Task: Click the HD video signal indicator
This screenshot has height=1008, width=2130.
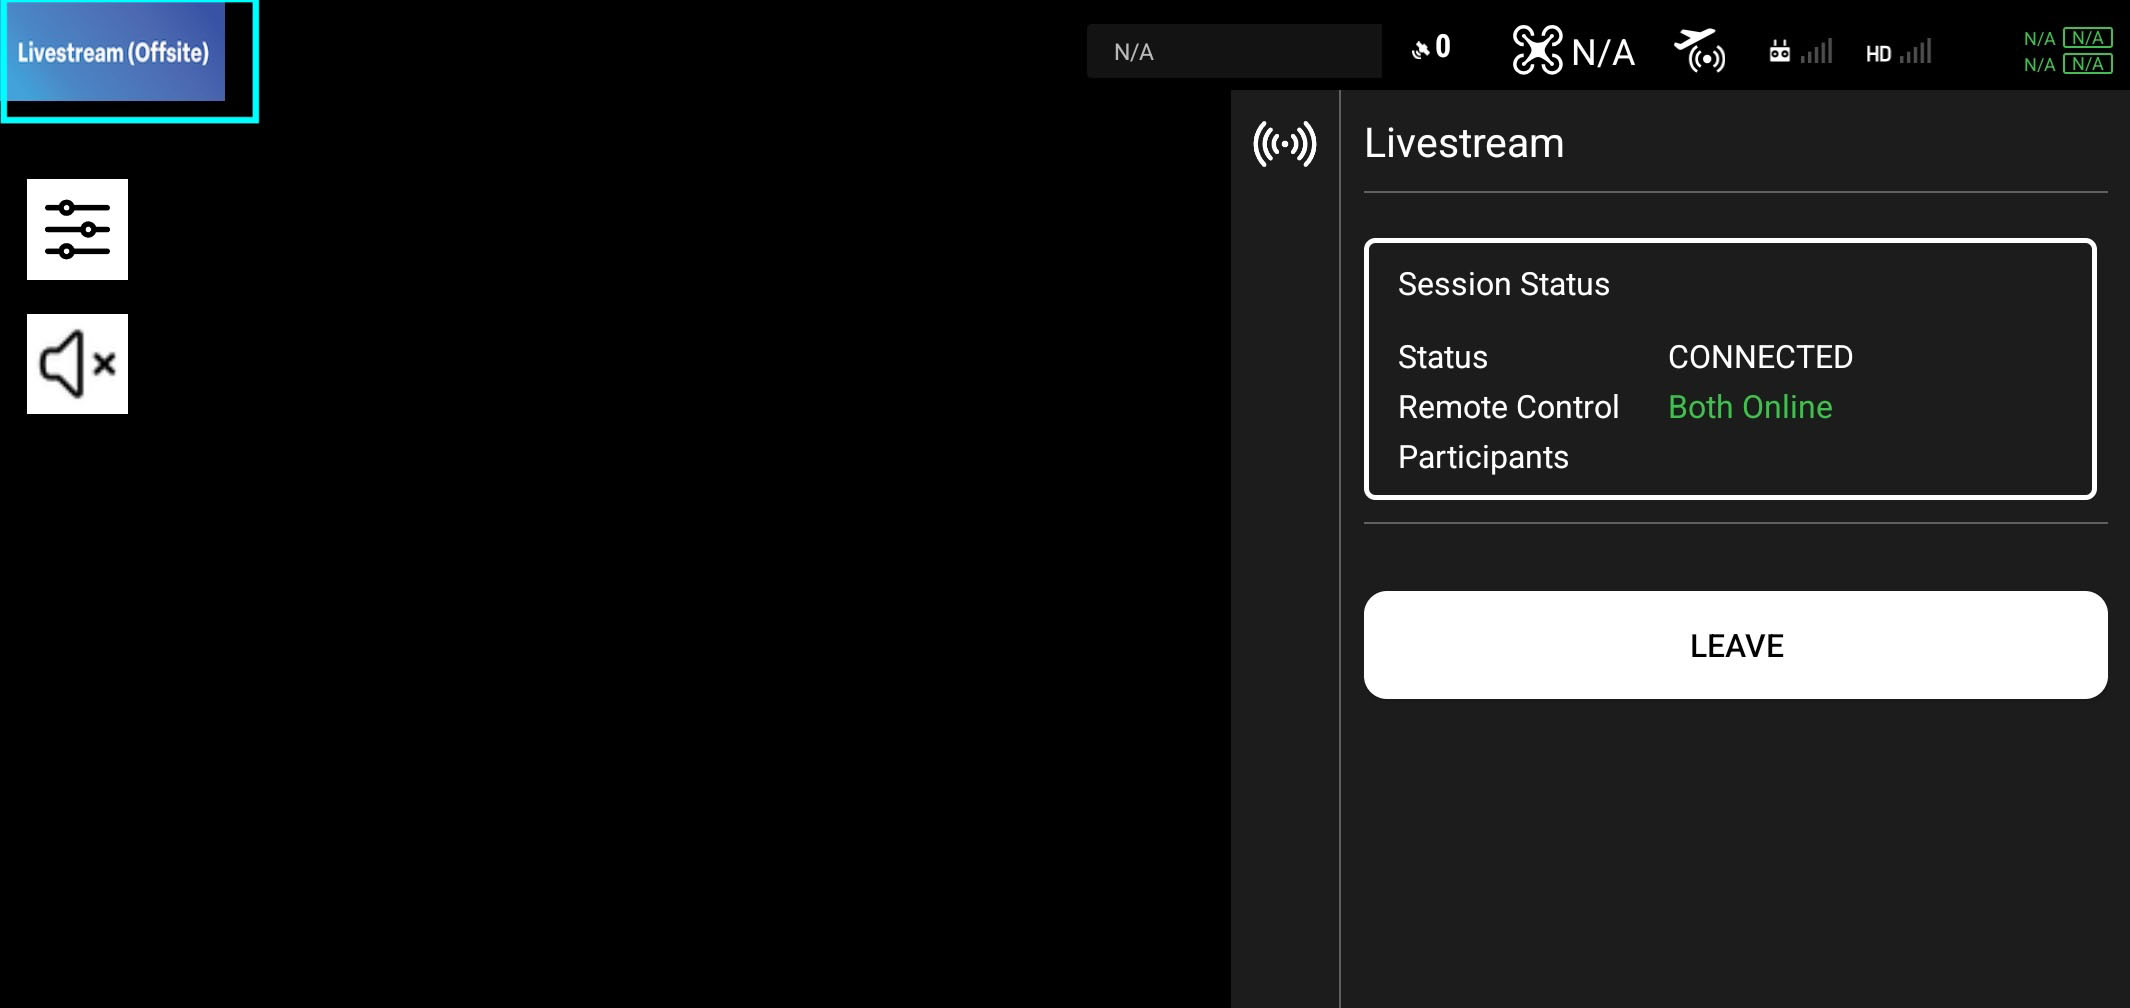Action: [x=1898, y=52]
